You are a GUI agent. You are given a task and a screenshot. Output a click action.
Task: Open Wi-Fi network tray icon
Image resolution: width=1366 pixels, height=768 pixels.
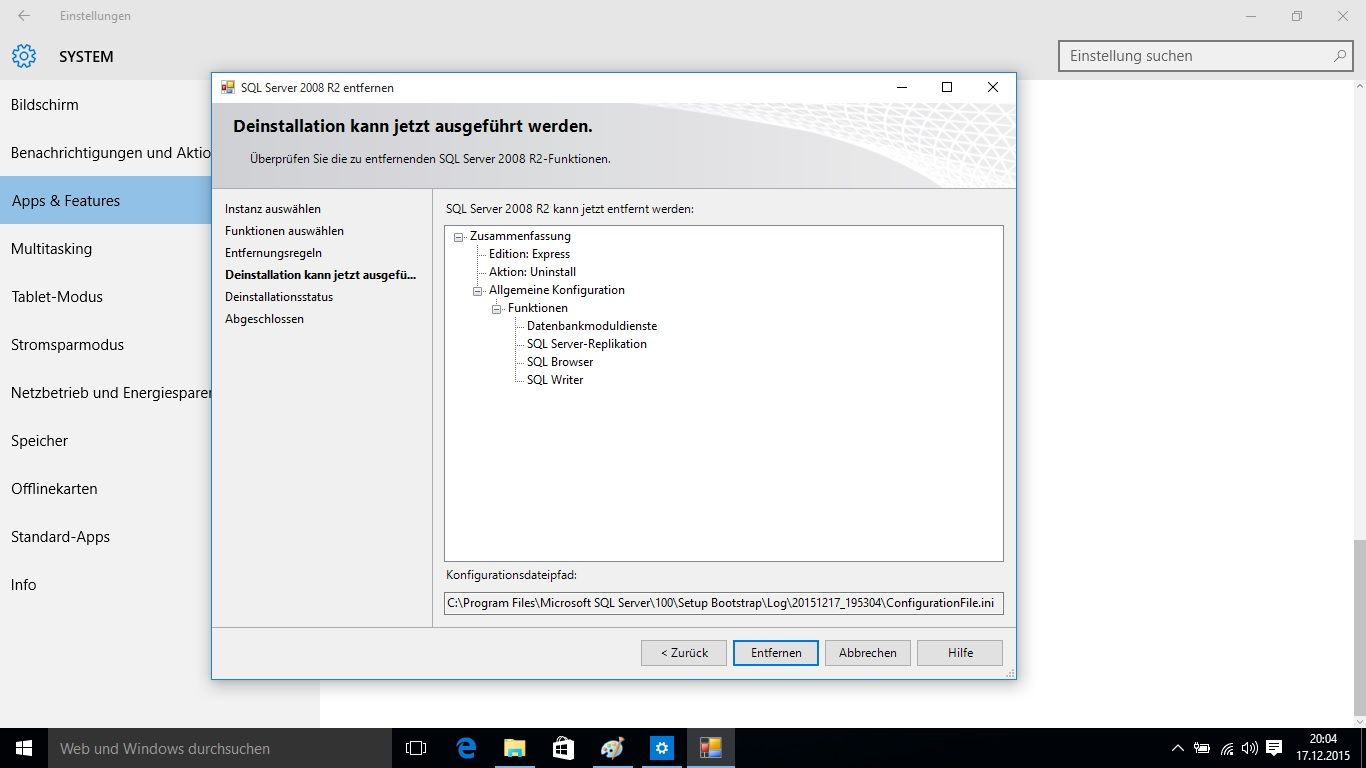tap(1227, 748)
